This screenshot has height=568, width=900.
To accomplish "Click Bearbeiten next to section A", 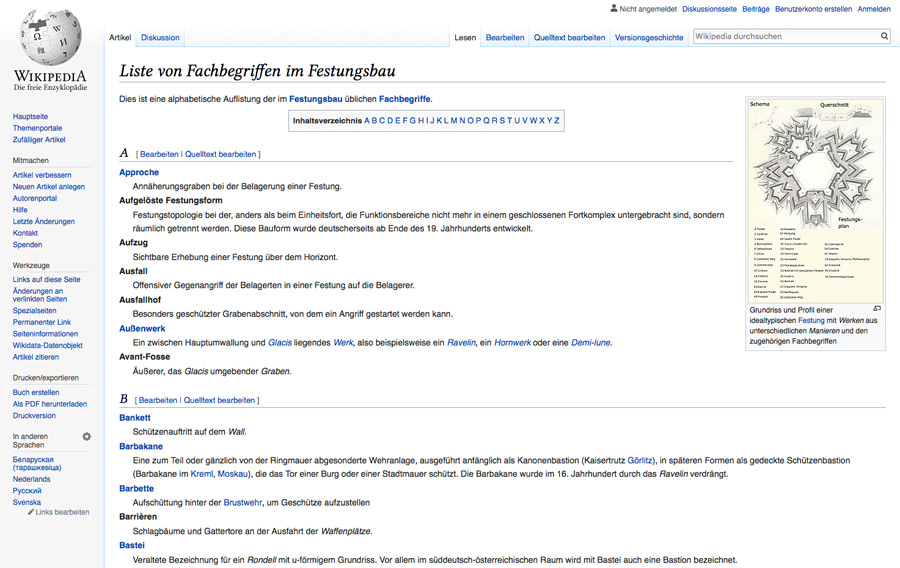I will 159,154.
